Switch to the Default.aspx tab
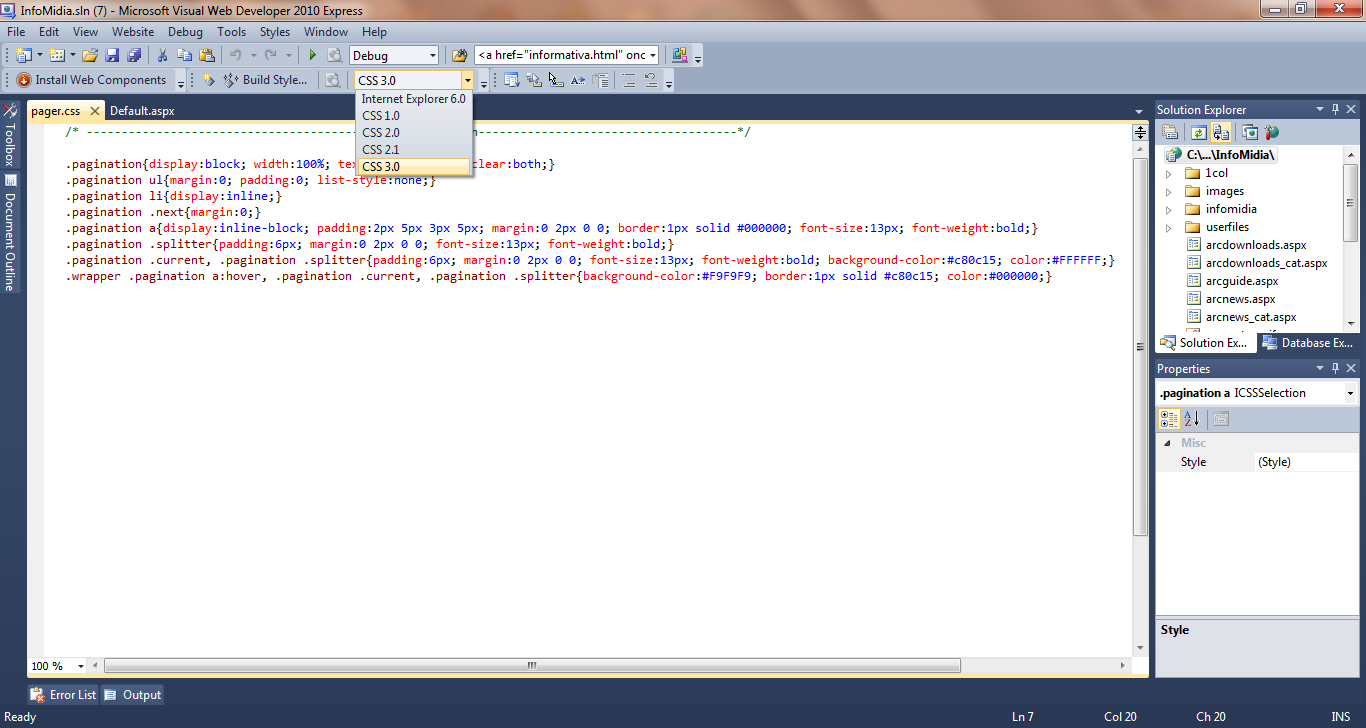 click(x=142, y=111)
